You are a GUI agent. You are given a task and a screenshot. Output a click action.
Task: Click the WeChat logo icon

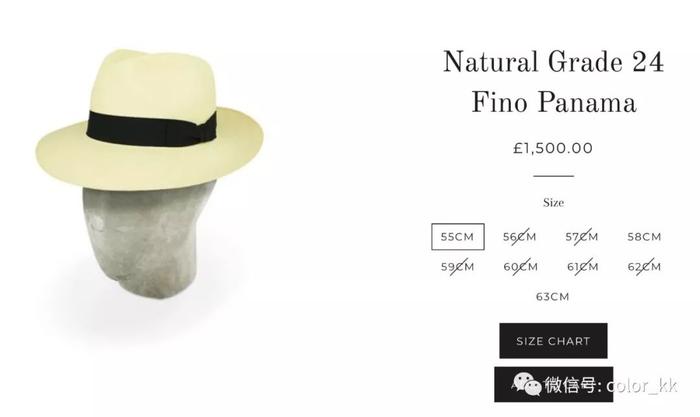(x=527, y=384)
